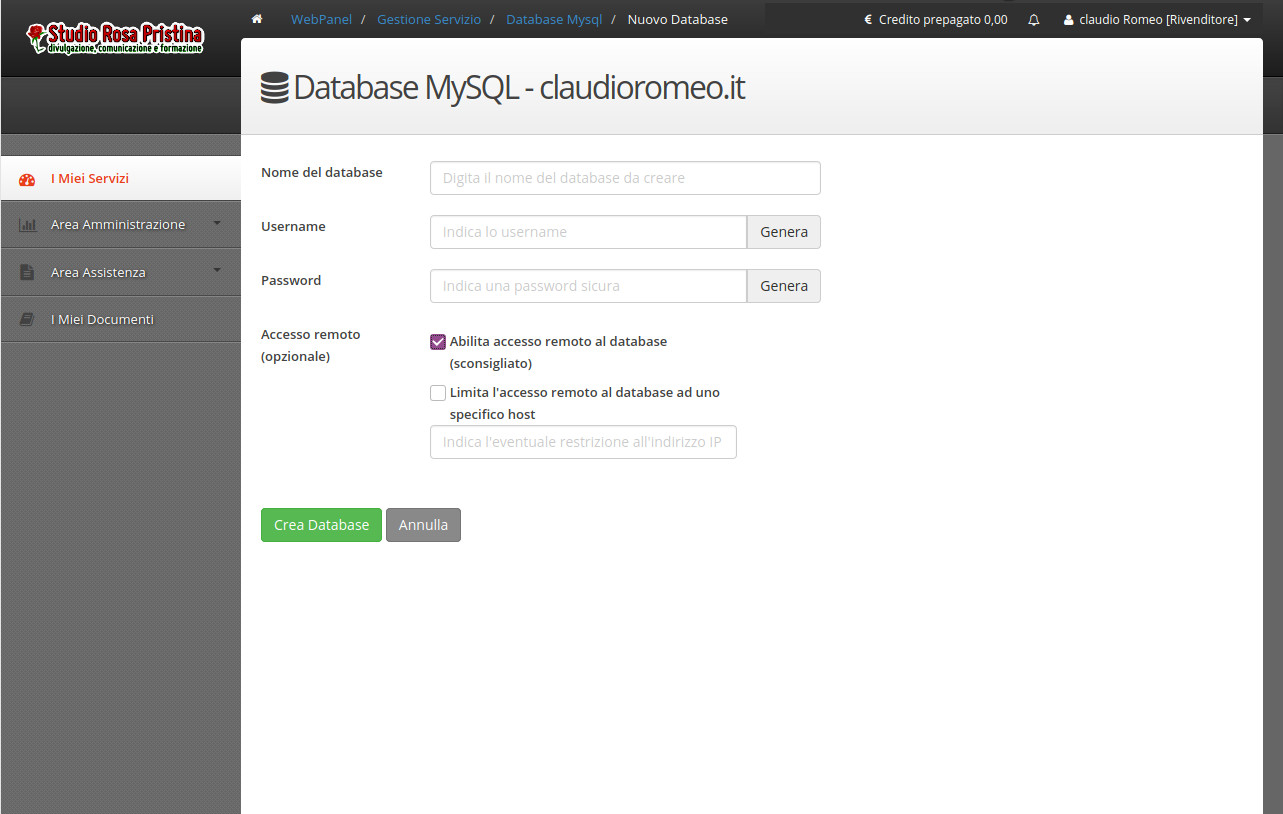Open the notifications bell icon
Image resolution: width=1283 pixels, height=814 pixels.
coord(1034,19)
